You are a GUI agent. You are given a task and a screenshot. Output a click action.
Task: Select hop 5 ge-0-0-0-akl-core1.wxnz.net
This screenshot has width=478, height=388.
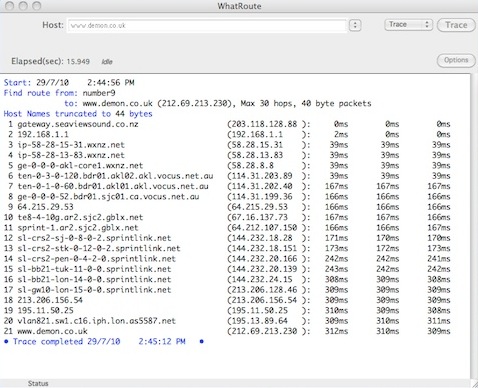80,165
